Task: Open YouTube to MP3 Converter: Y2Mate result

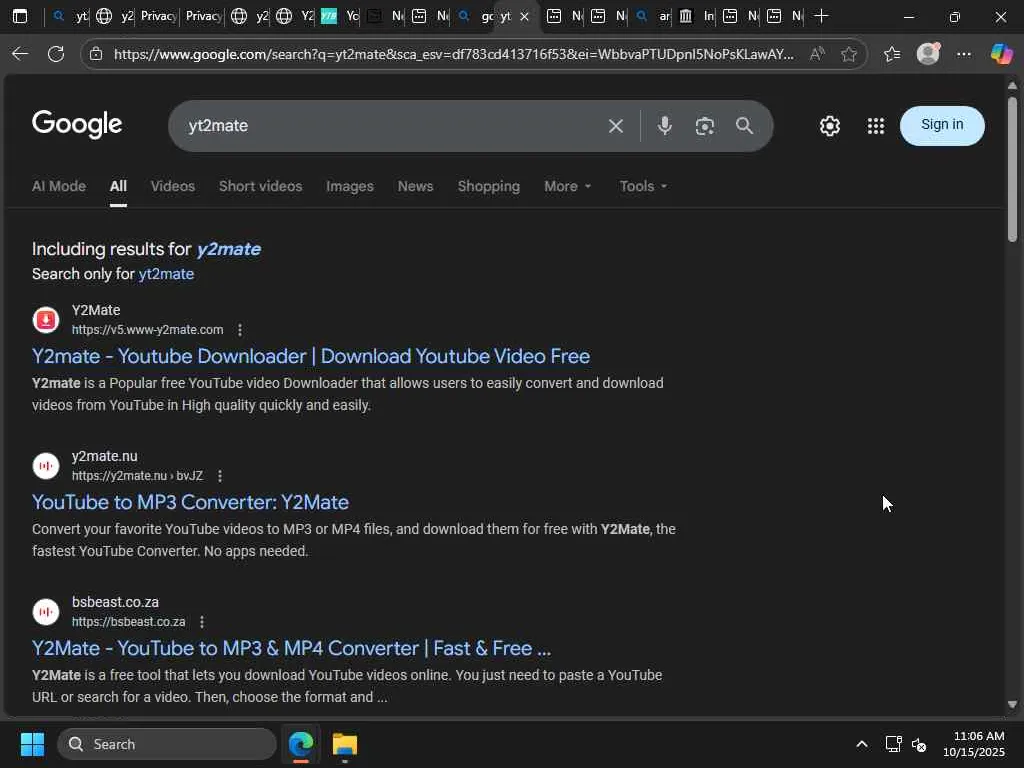Action: pos(190,502)
